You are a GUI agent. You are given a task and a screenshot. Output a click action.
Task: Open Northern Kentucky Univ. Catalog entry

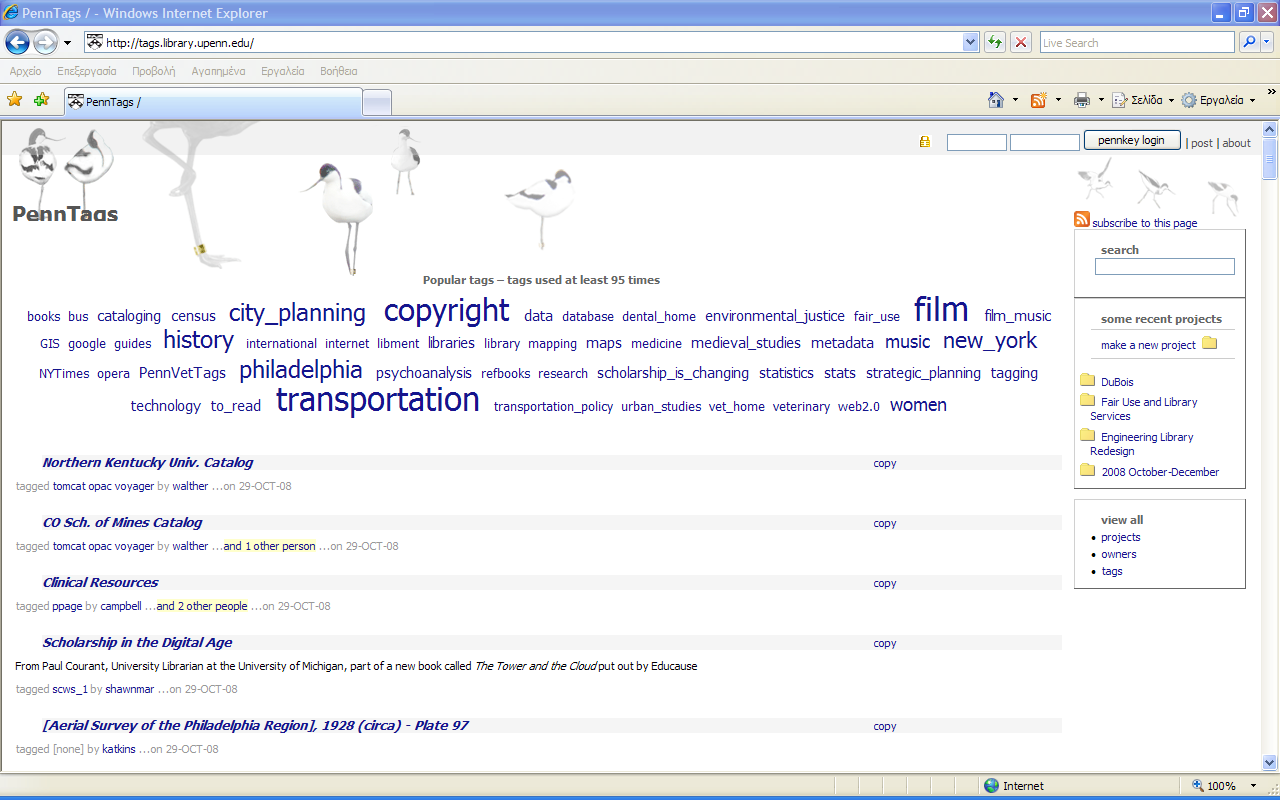148,462
